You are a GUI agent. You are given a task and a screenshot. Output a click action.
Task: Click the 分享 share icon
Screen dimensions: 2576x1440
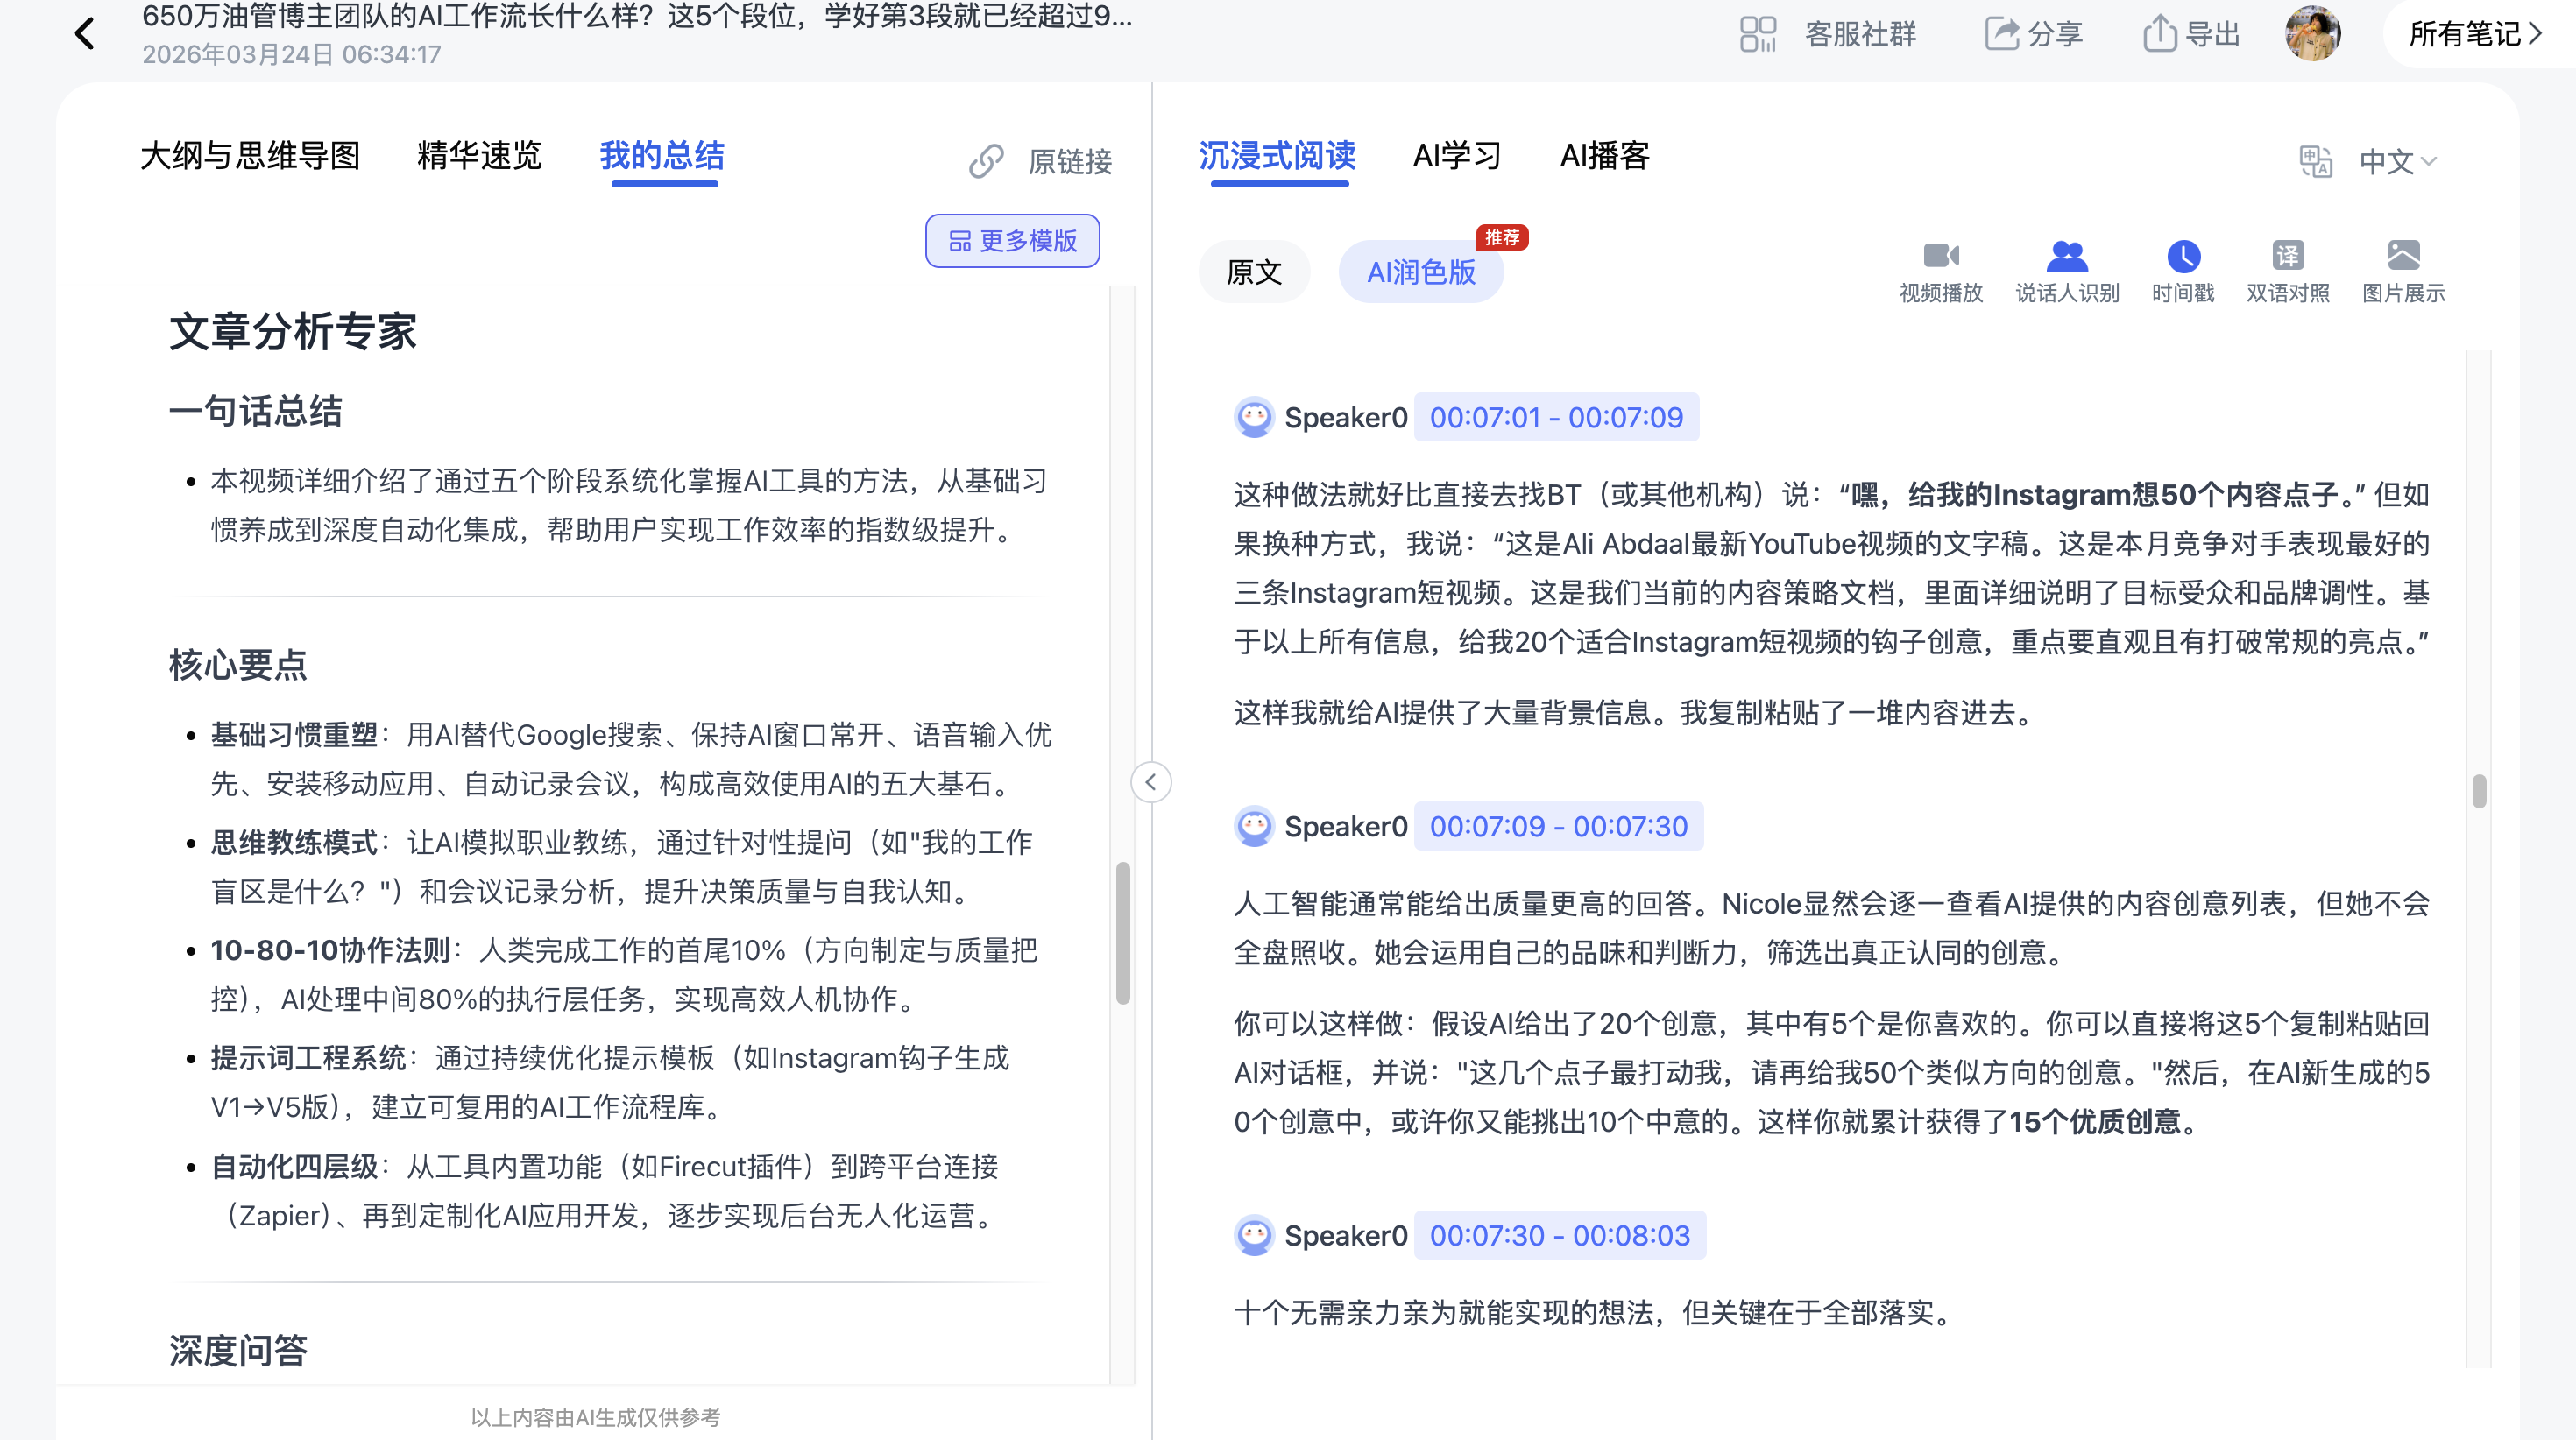tap(2002, 34)
